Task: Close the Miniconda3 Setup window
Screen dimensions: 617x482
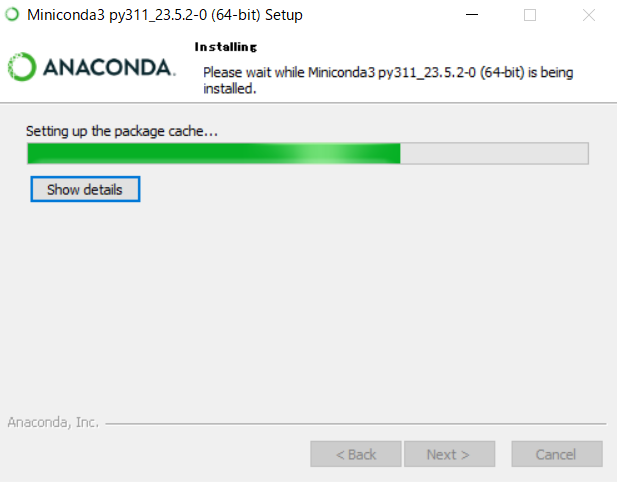Action: coord(589,15)
